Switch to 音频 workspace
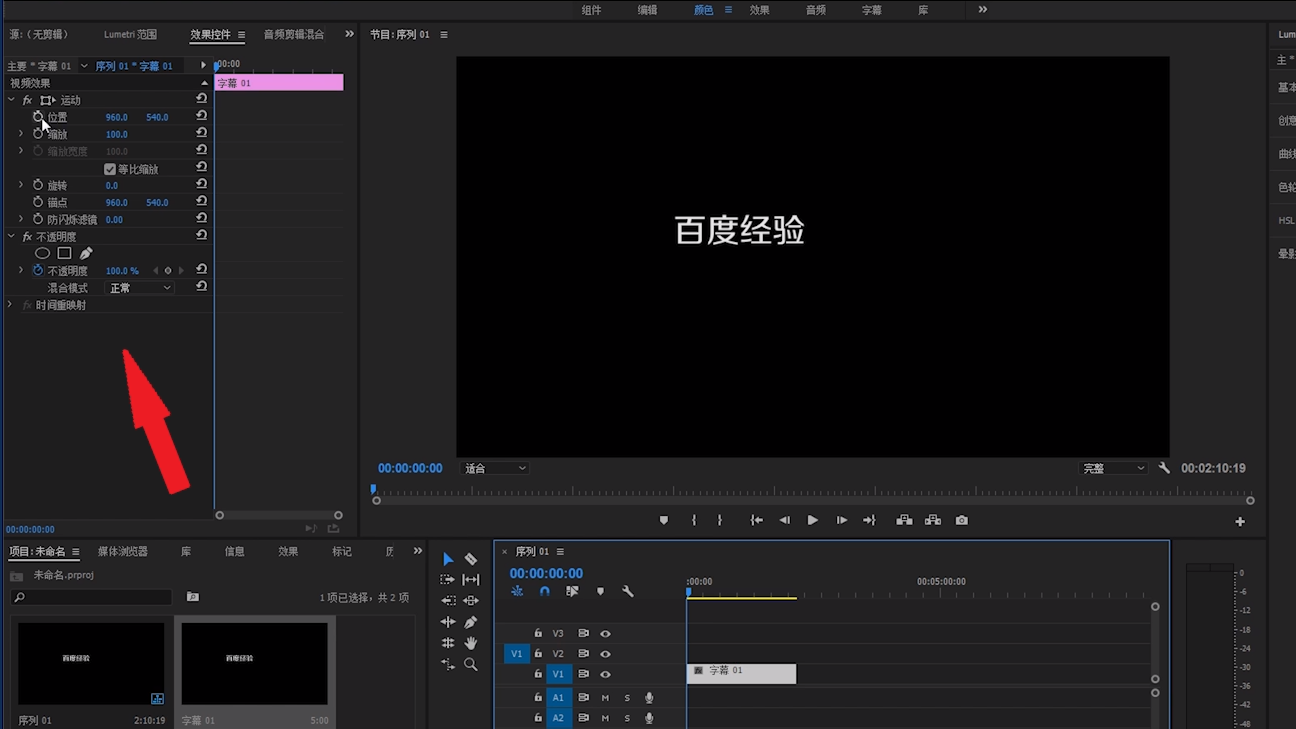The image size is (1296, 729). 816,10
